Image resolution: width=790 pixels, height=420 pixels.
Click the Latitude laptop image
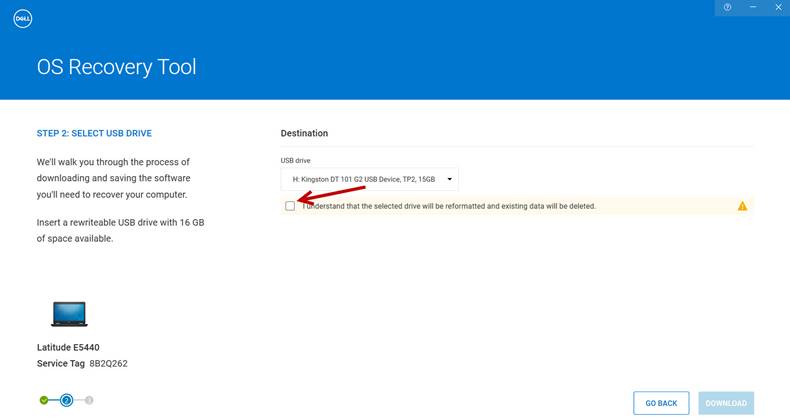pyautogui.click(x=69, y=314)
